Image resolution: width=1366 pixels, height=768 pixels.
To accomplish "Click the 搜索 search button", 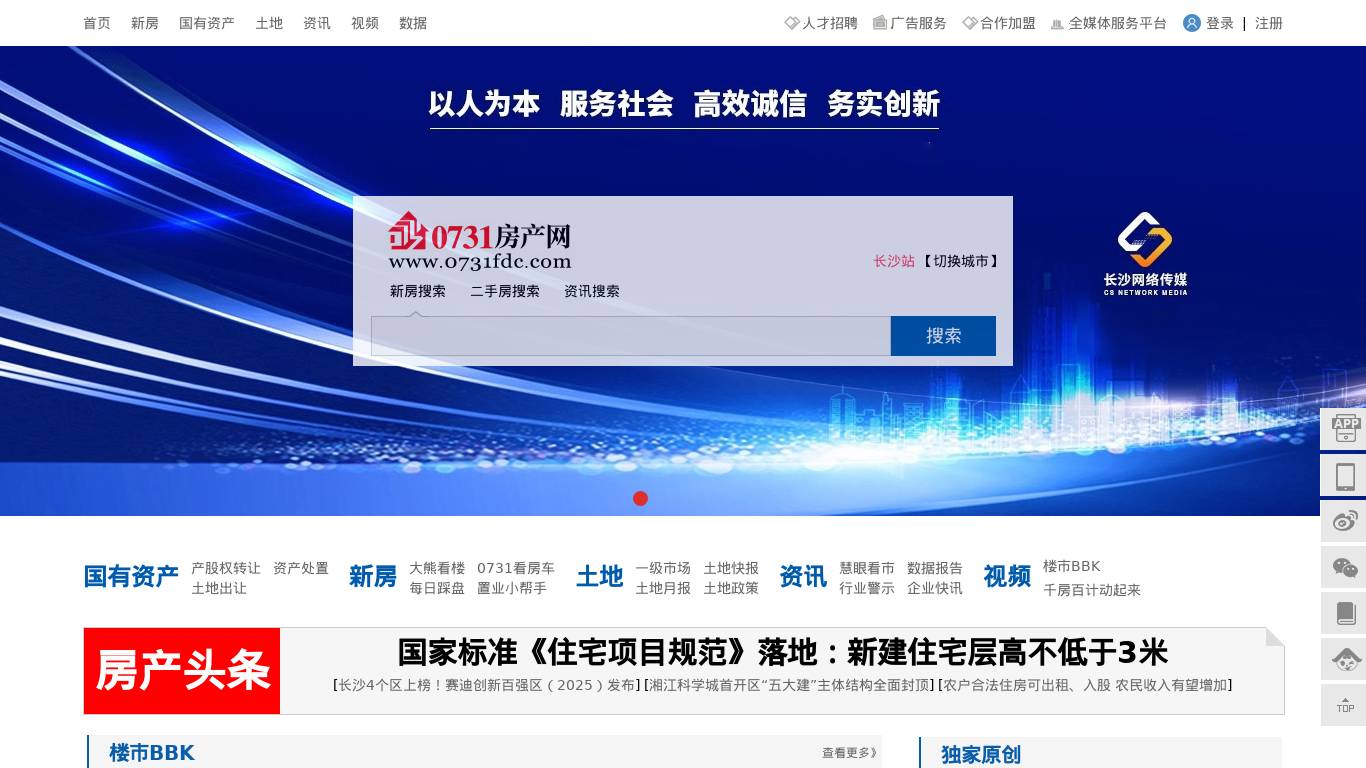I will point(941,336).
